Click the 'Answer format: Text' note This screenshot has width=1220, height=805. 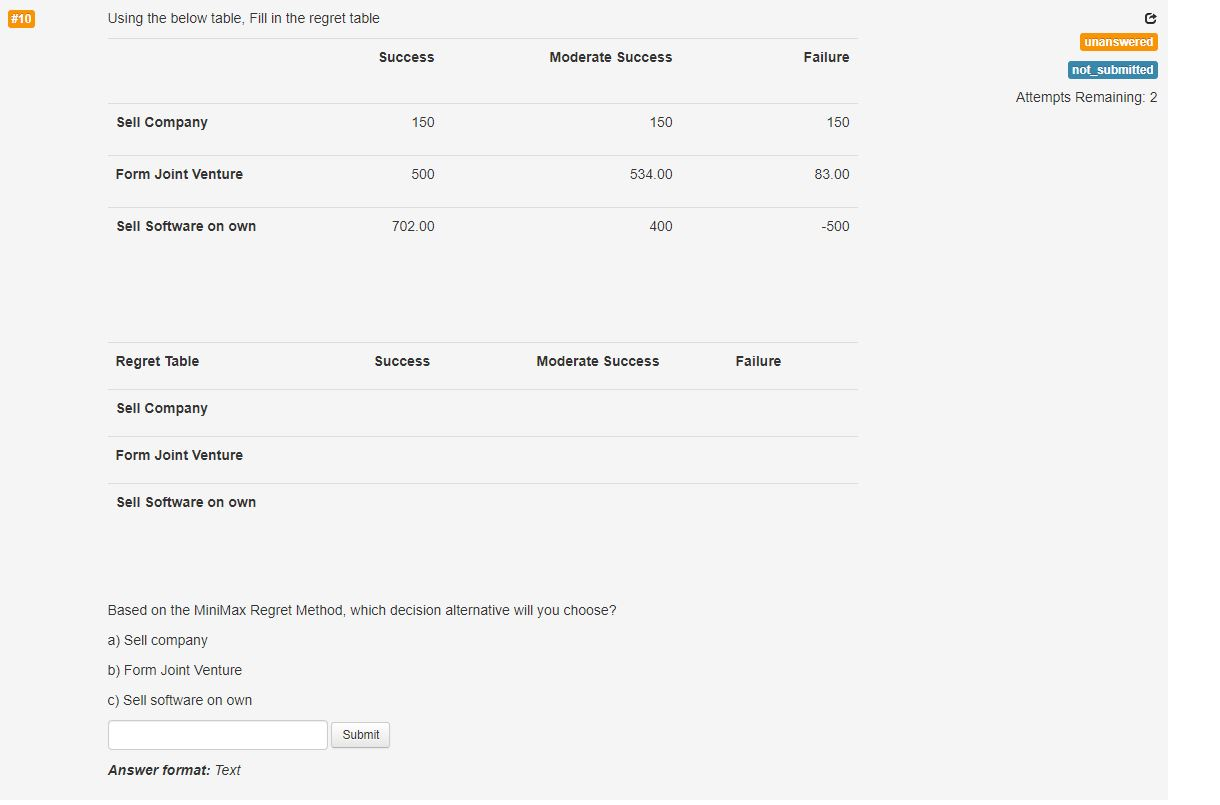[x=174, y=770]
